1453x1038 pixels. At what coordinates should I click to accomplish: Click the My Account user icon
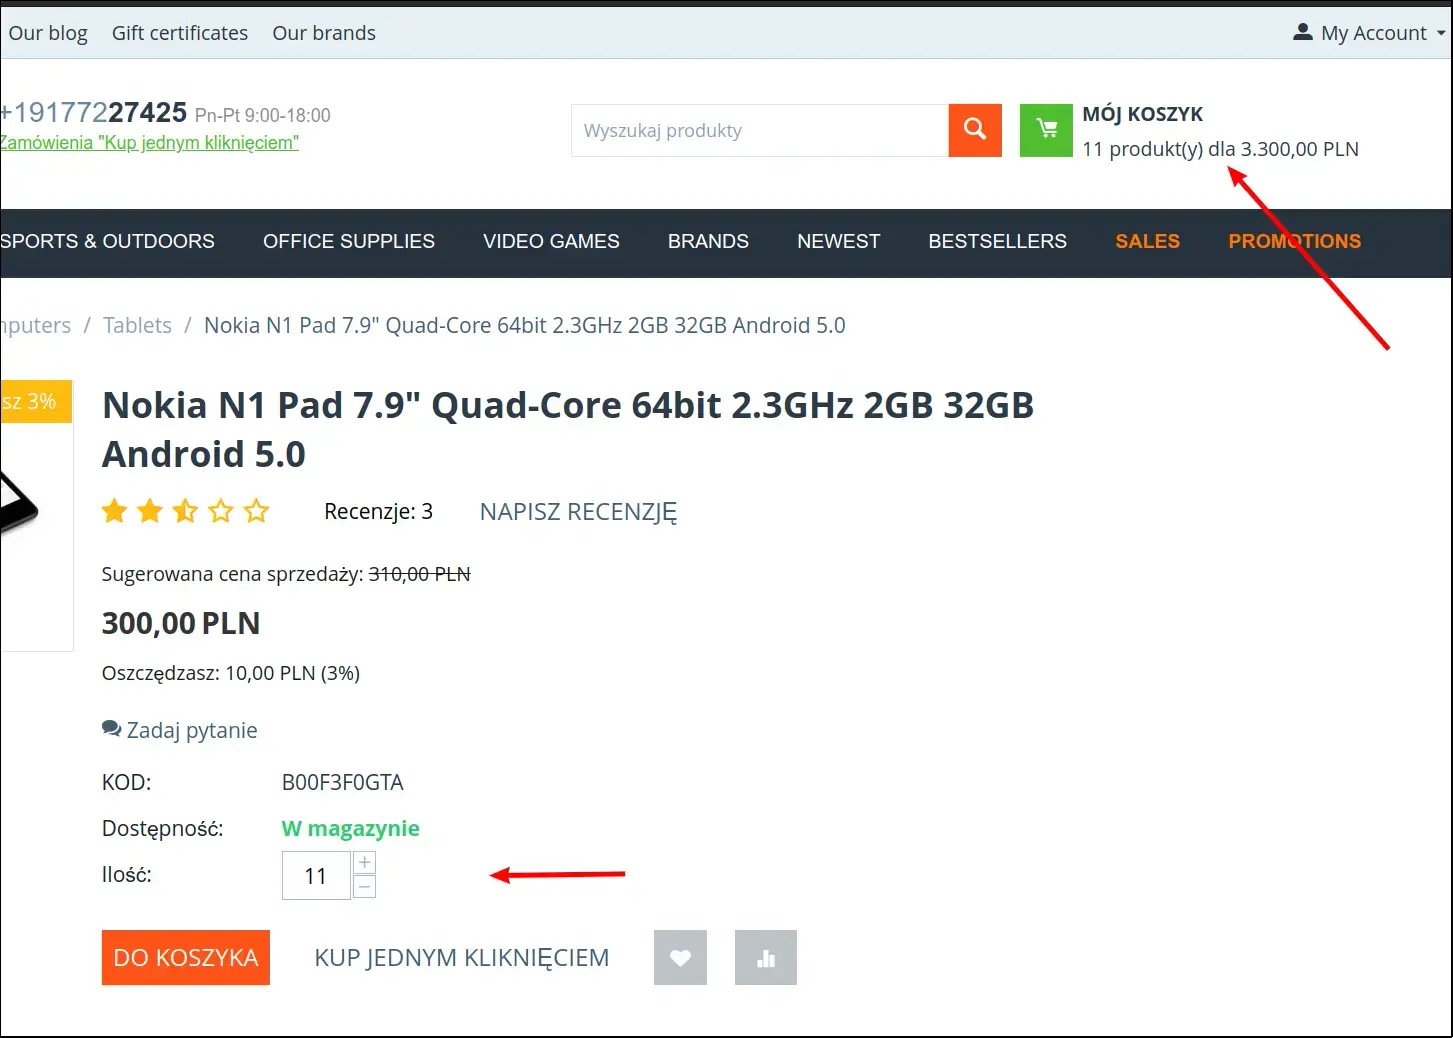click(x=1302, y=32)
